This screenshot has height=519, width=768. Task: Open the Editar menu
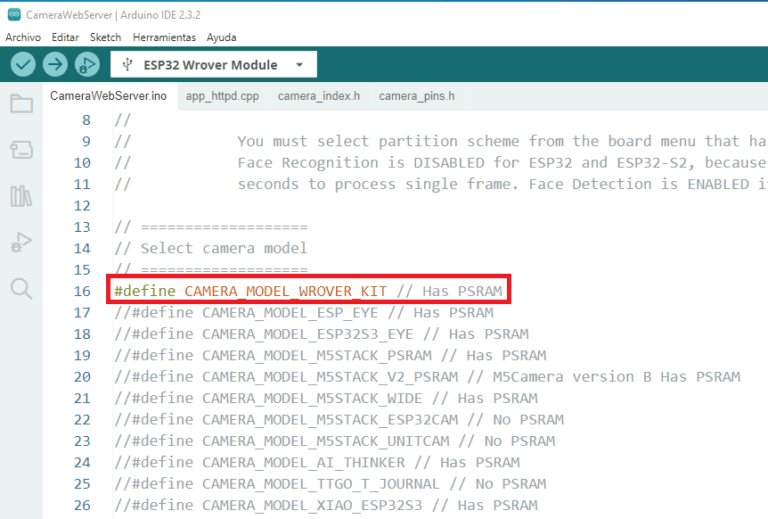pyautogui.click(x=65, y=37)
